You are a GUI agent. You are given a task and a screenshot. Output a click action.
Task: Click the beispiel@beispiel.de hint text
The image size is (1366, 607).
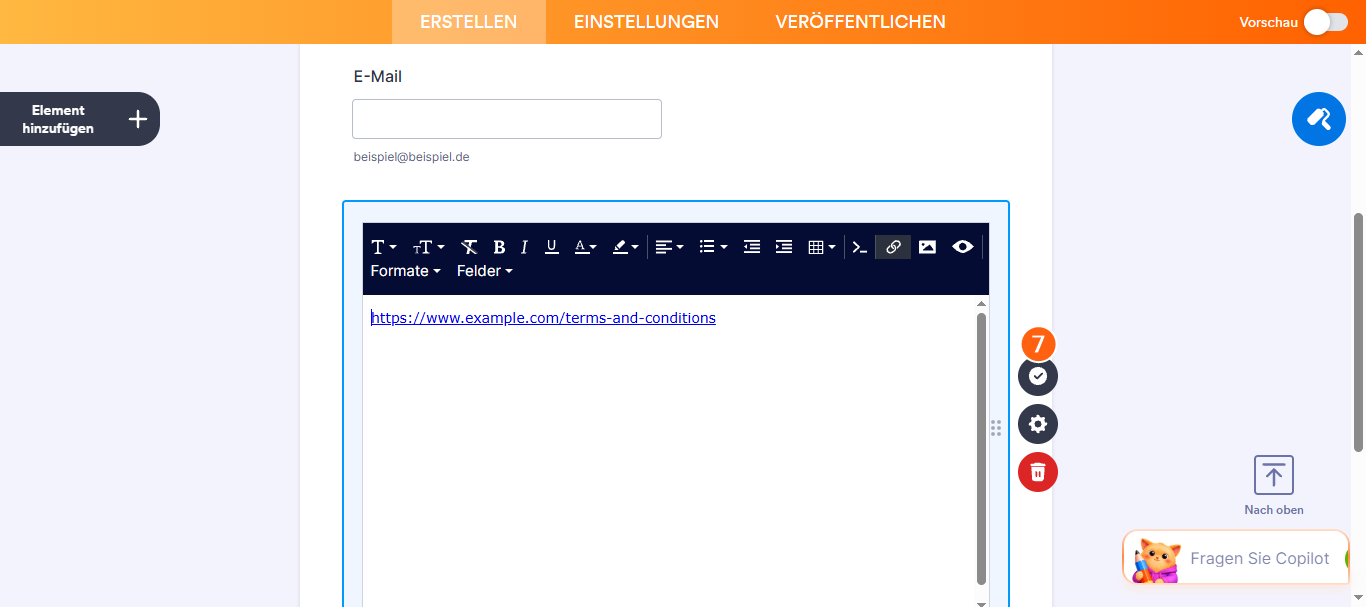point(412,157)
